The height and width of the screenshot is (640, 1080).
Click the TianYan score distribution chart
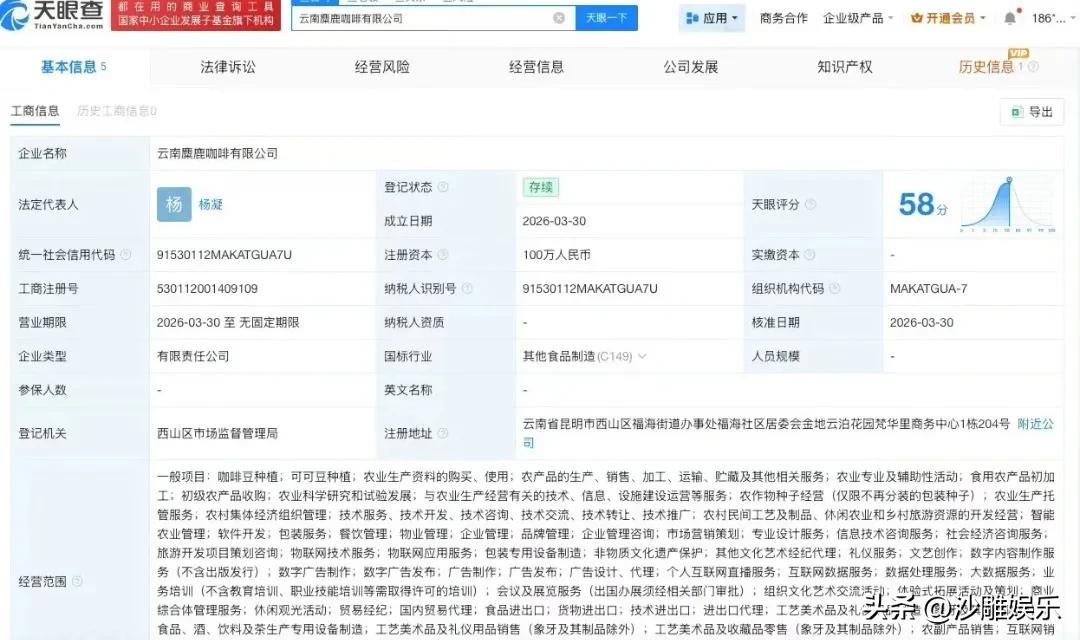point(1008,205)
